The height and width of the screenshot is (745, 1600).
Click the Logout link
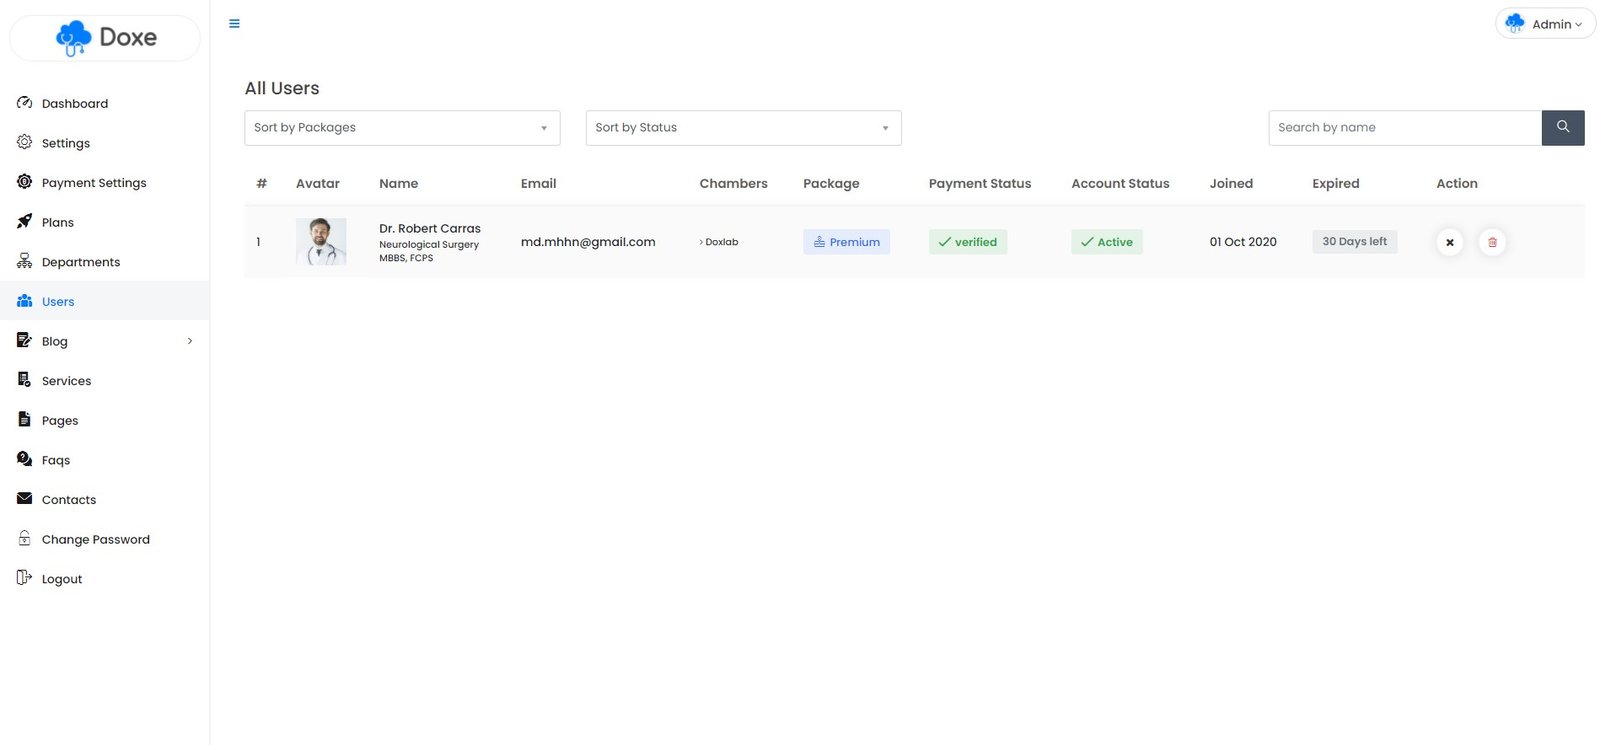pos(61,579)
